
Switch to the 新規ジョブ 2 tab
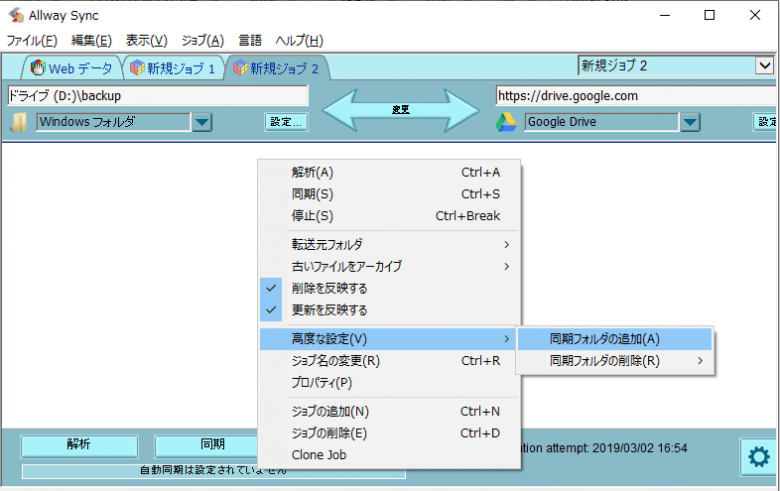276,68
